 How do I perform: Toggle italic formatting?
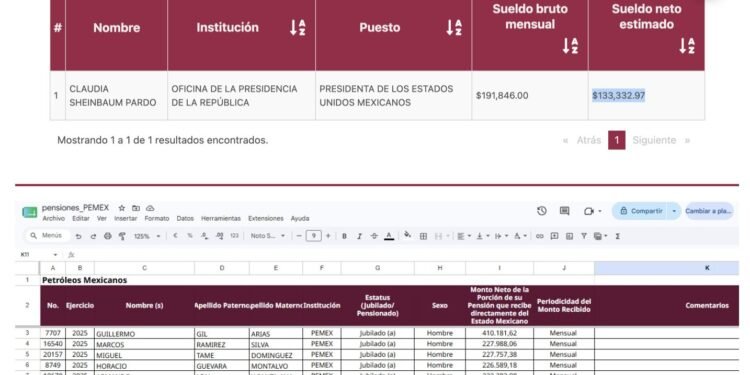pos(359,236)
